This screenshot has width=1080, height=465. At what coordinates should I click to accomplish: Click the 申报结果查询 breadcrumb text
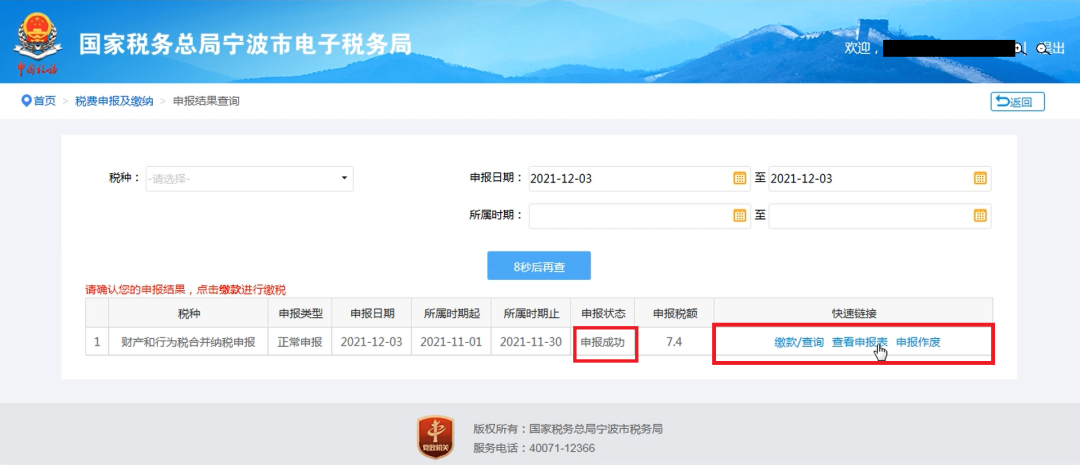click(206, 101)
